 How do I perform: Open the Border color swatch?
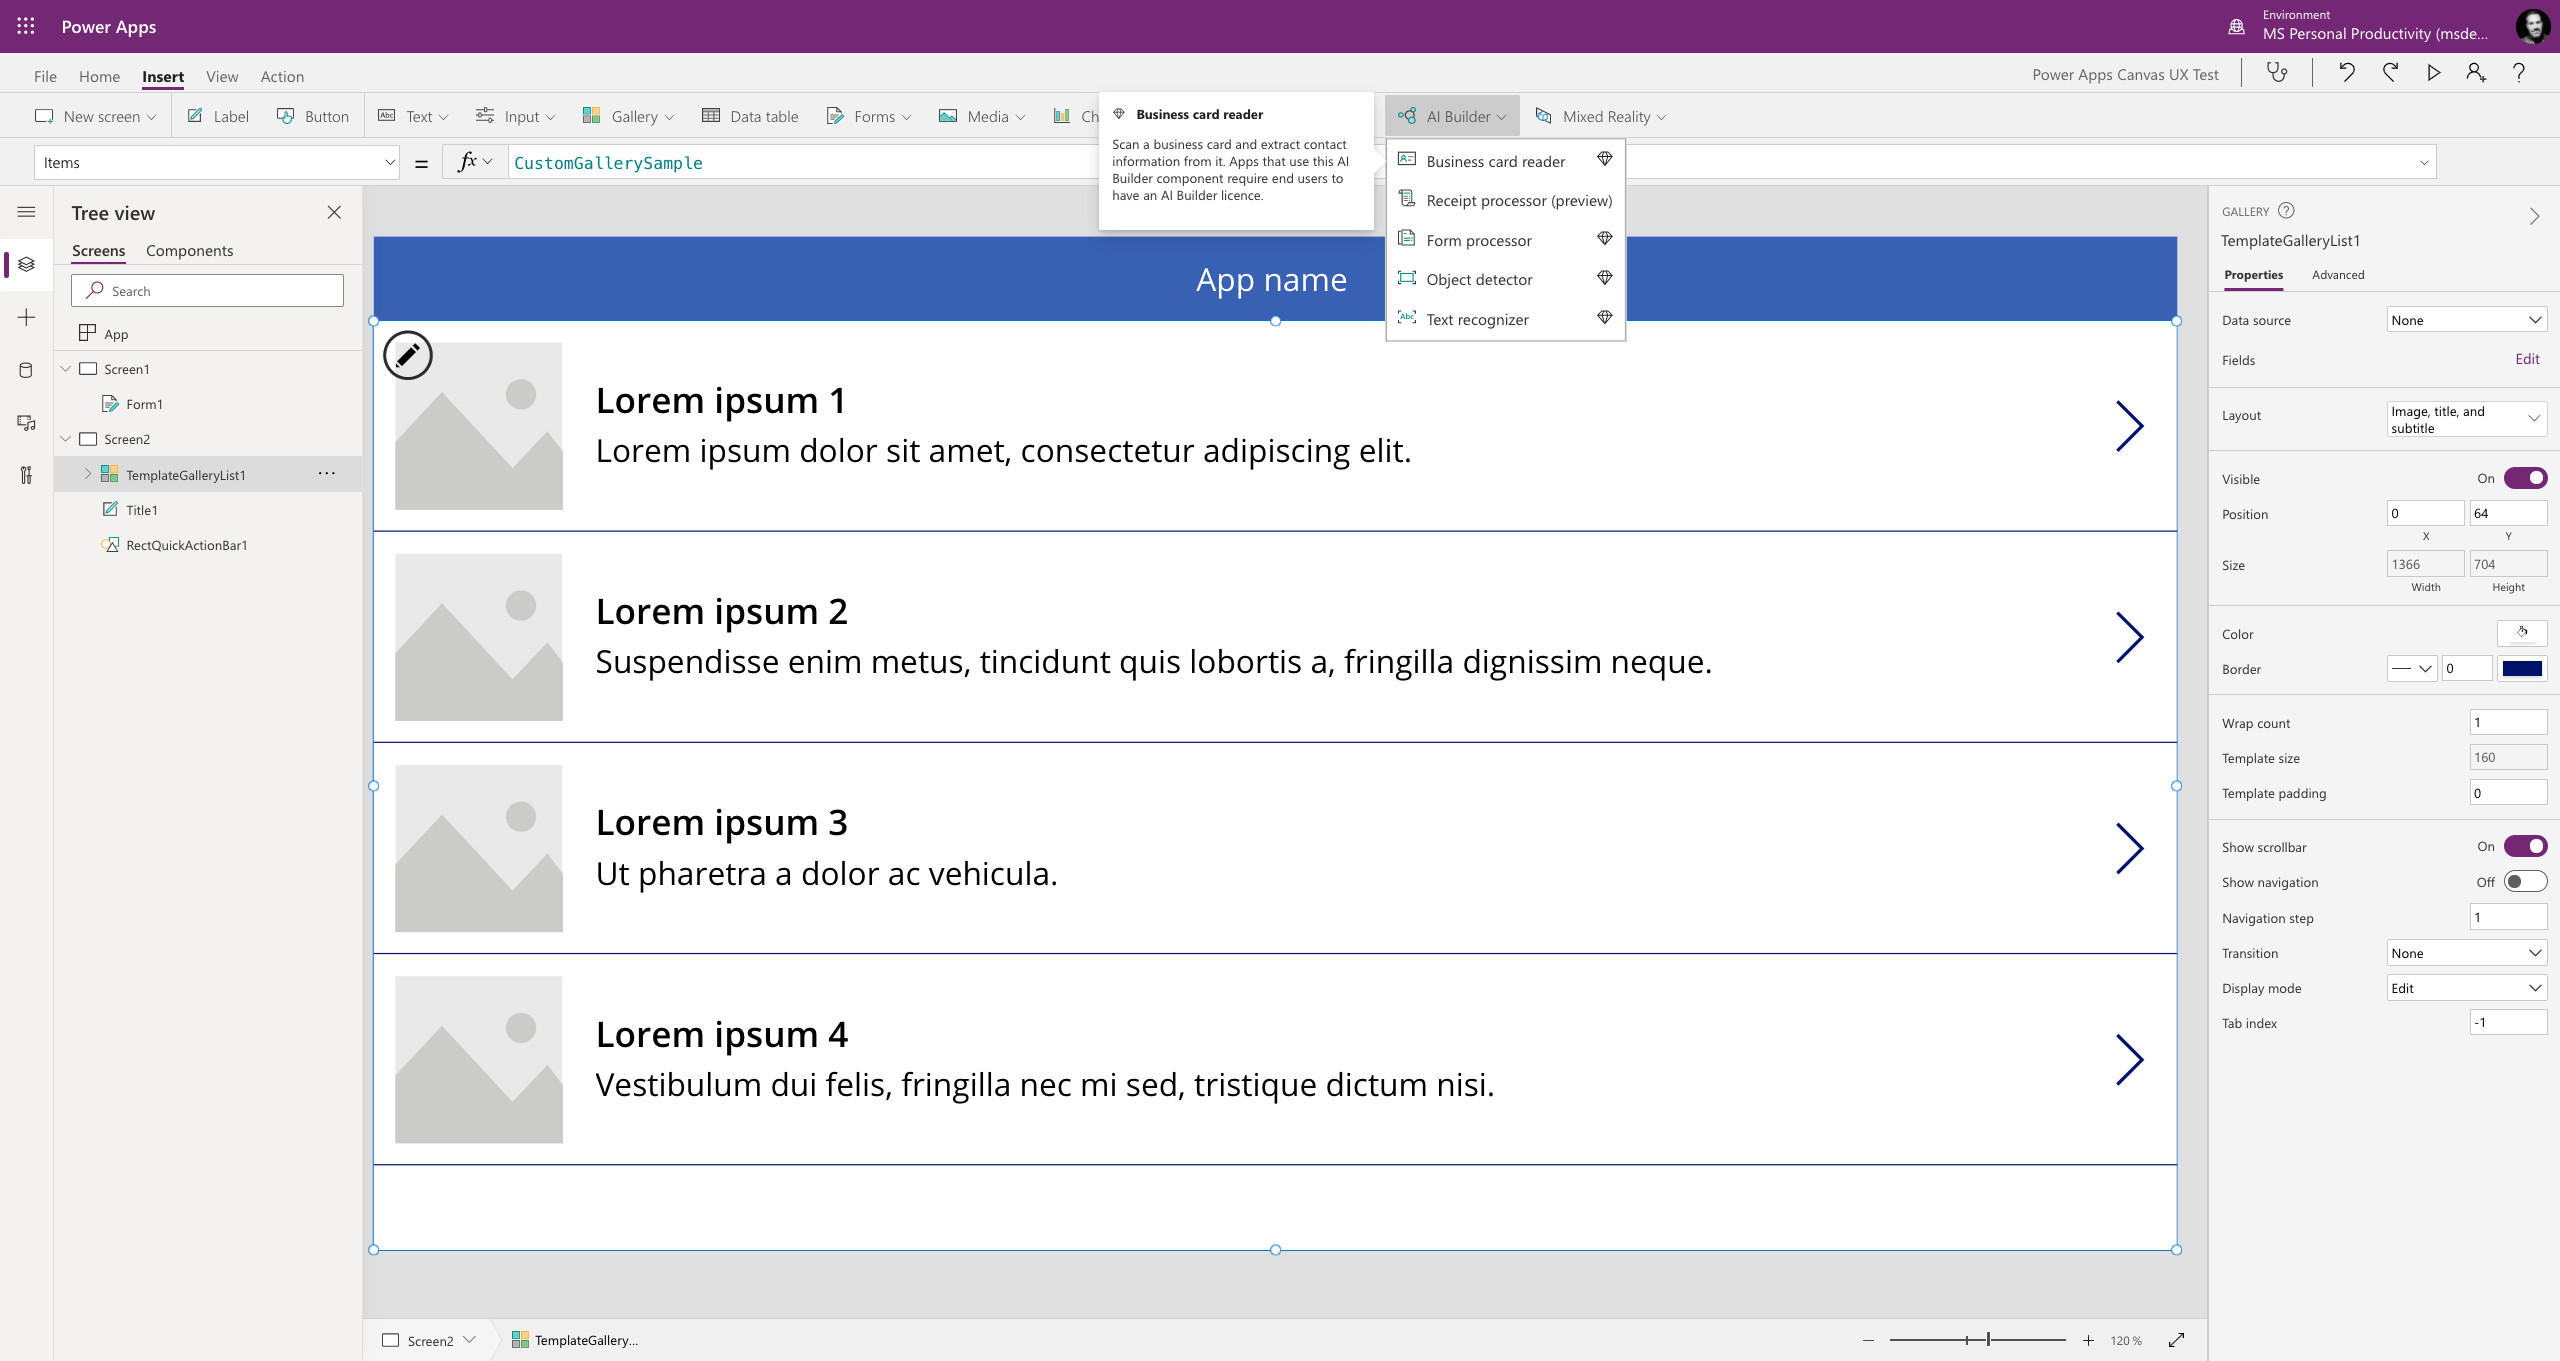[x=2524, y=668]
